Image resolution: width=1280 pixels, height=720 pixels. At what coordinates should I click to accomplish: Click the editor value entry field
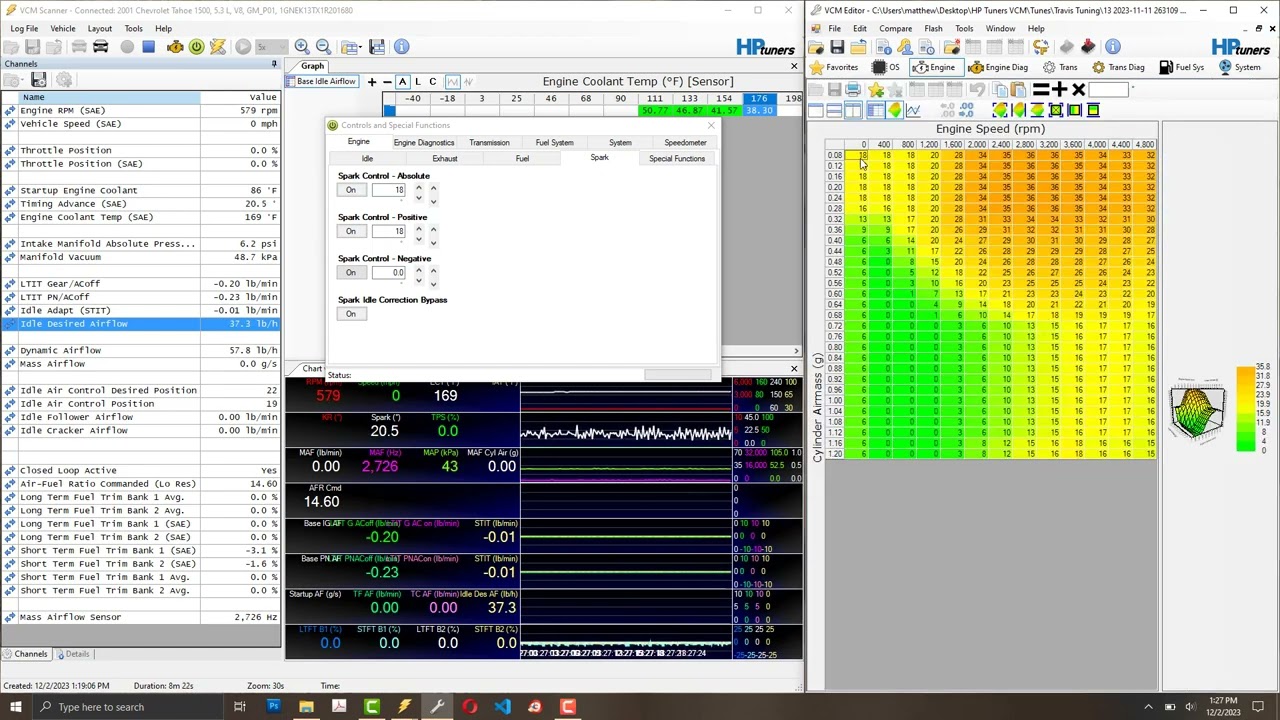coord(1108,90)
